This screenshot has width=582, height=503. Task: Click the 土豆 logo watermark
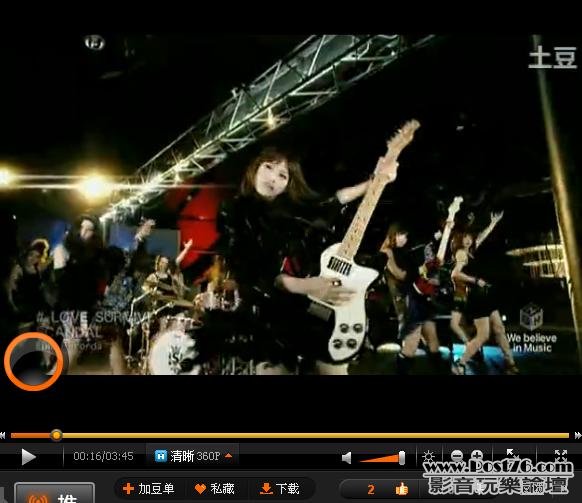click(x=553, y=58)
